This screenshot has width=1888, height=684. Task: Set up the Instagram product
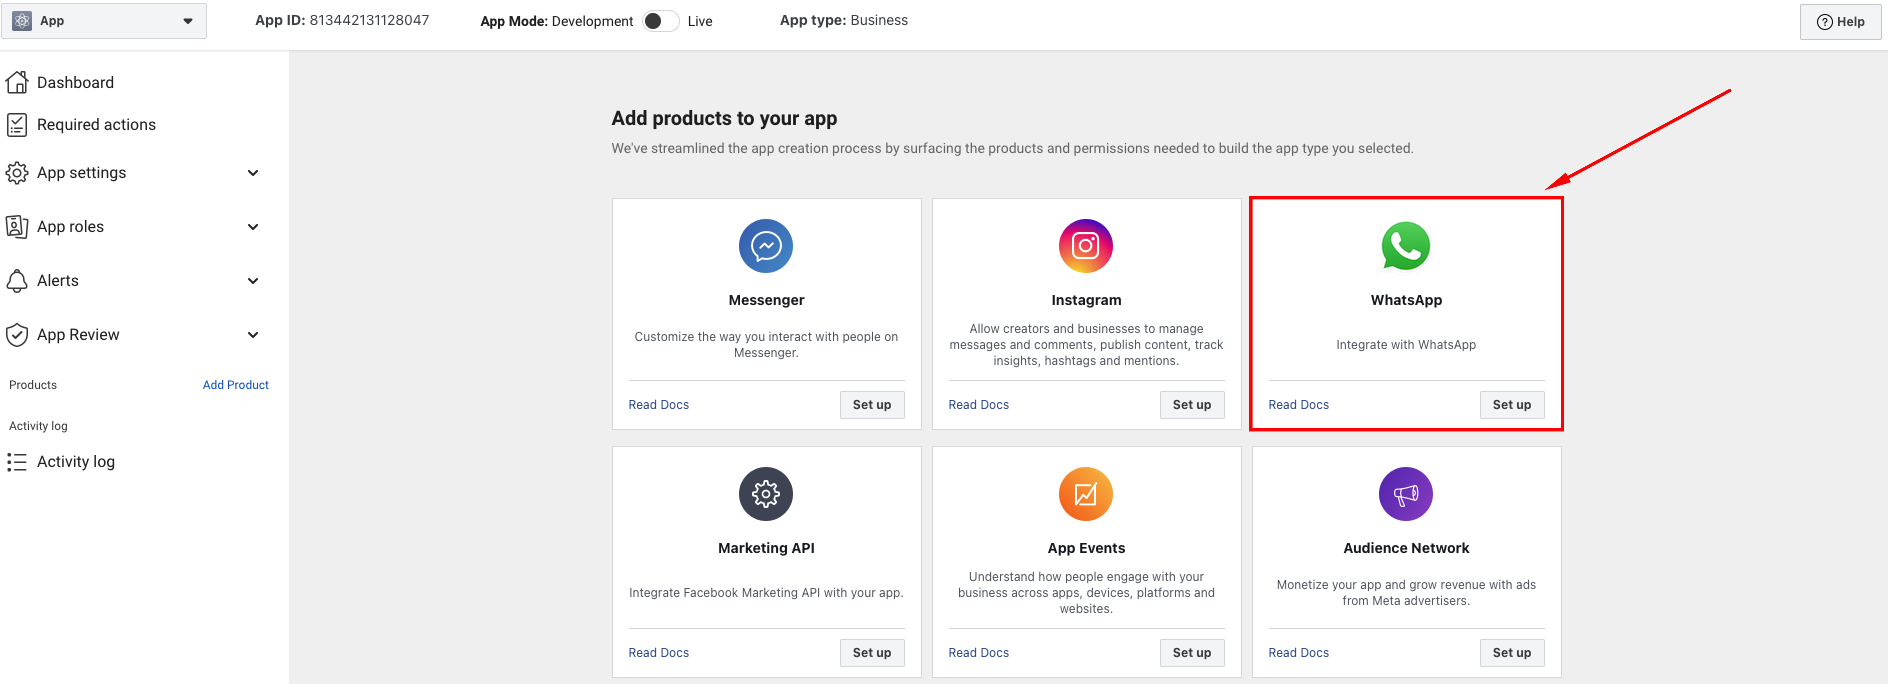pos(1192,405)
